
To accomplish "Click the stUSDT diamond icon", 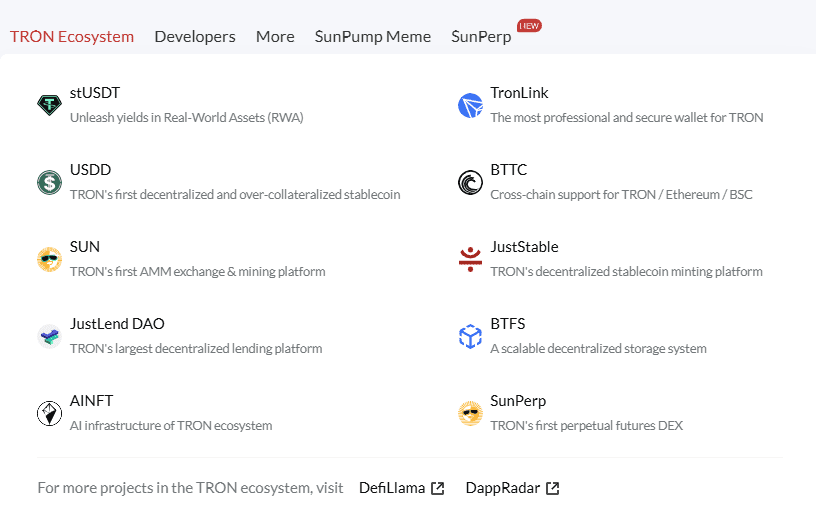I will [50, 104].
